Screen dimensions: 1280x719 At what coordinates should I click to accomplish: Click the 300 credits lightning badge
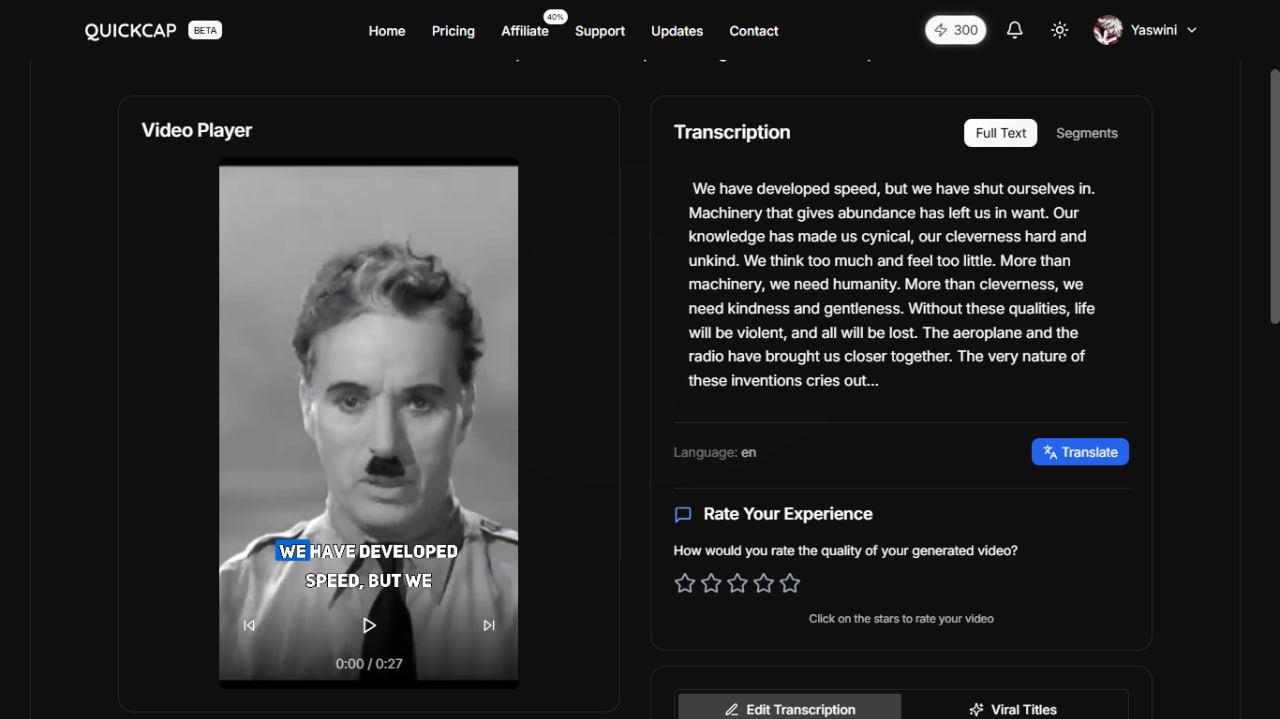(x=955, y=30)
